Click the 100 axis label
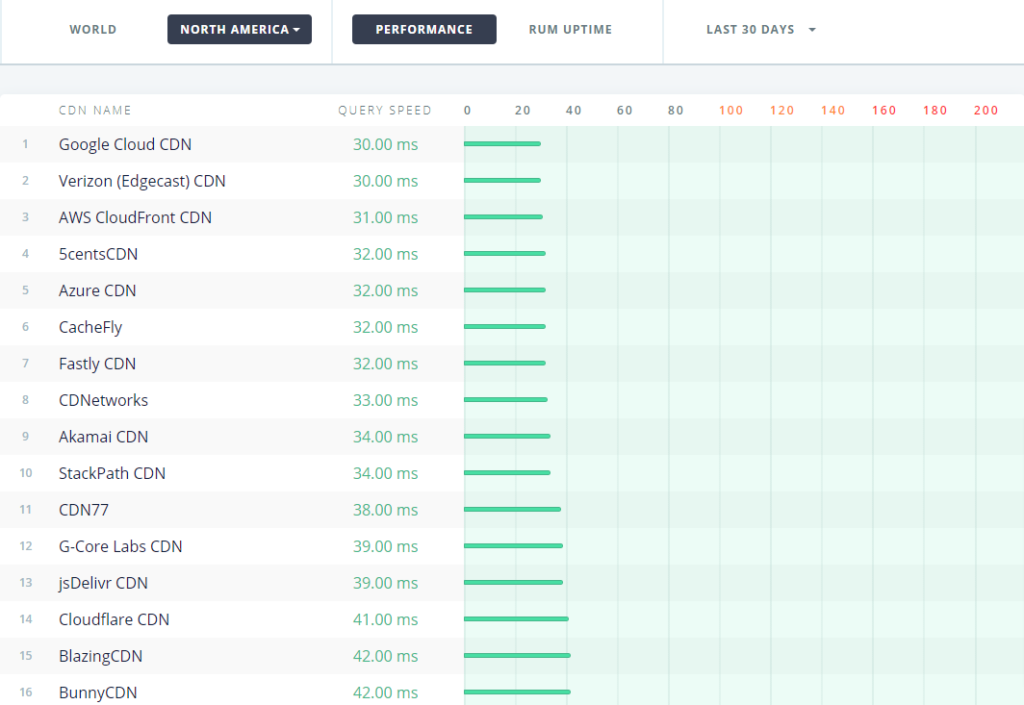Image resolution: width=1024 pixels, height=705 pixels. pyautogui.click(x=731, y=110)
